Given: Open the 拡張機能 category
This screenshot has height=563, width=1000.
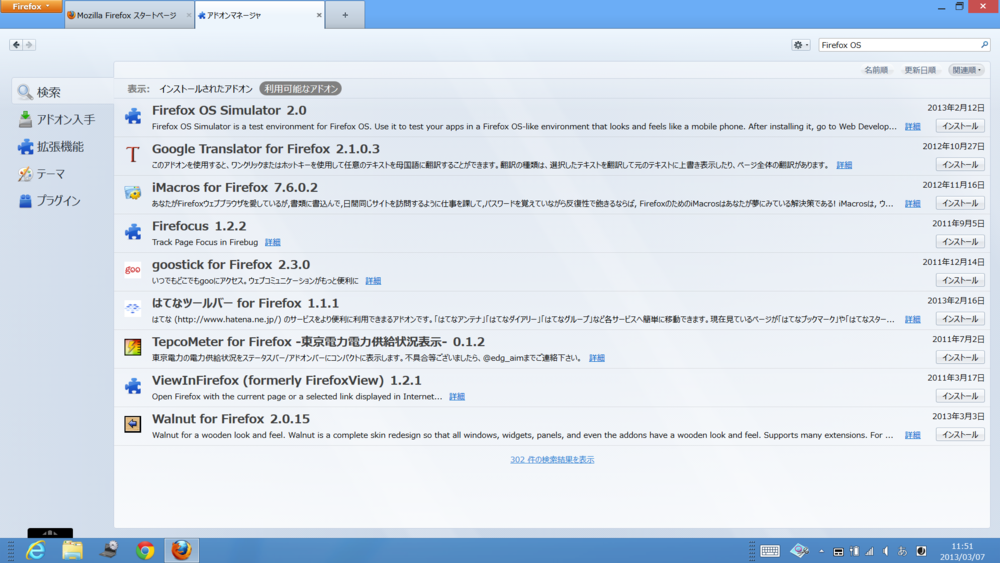Looking at the screenshot, I should pos(62,147).
